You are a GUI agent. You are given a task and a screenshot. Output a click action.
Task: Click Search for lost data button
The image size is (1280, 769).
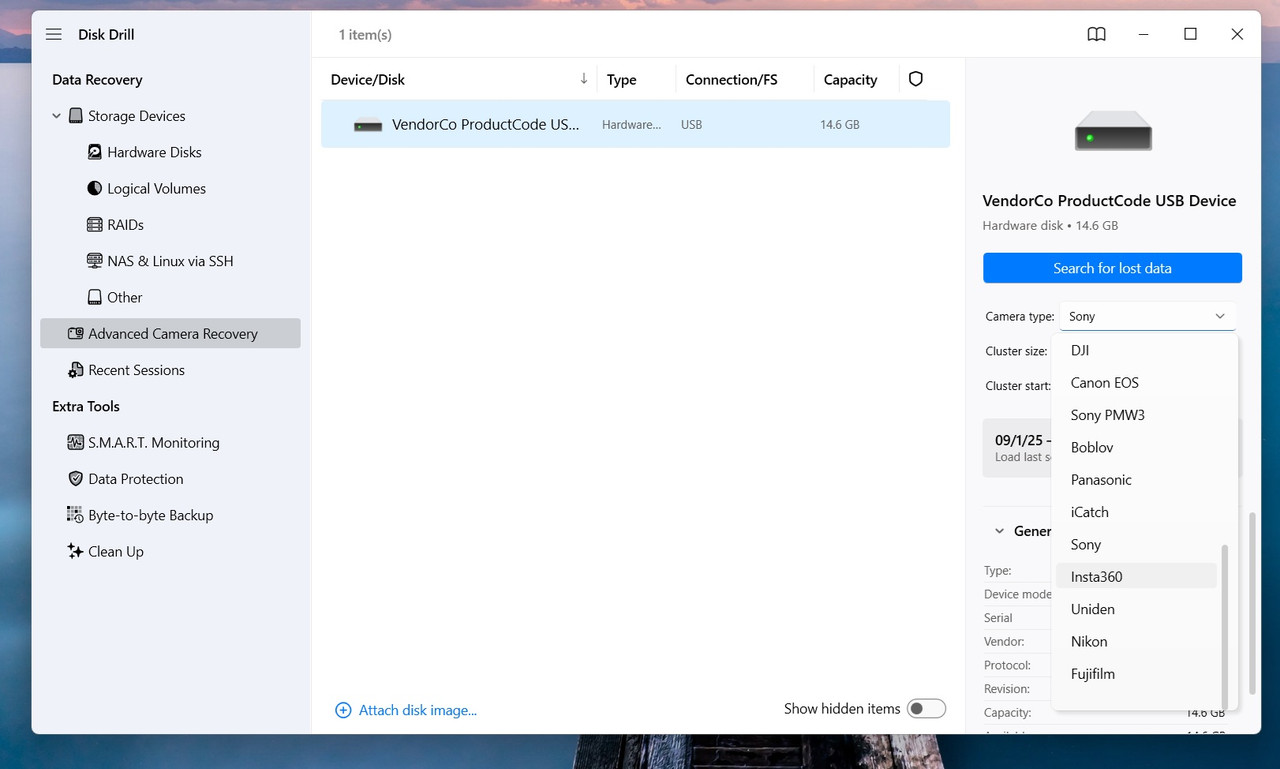[x=1112, y=268]
